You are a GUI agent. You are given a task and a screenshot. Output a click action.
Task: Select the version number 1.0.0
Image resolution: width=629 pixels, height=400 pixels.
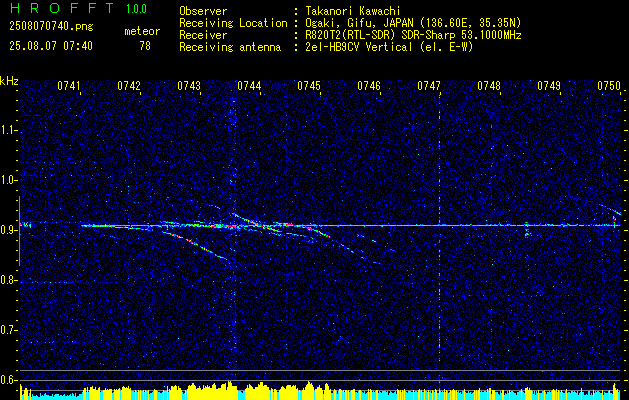136,9
